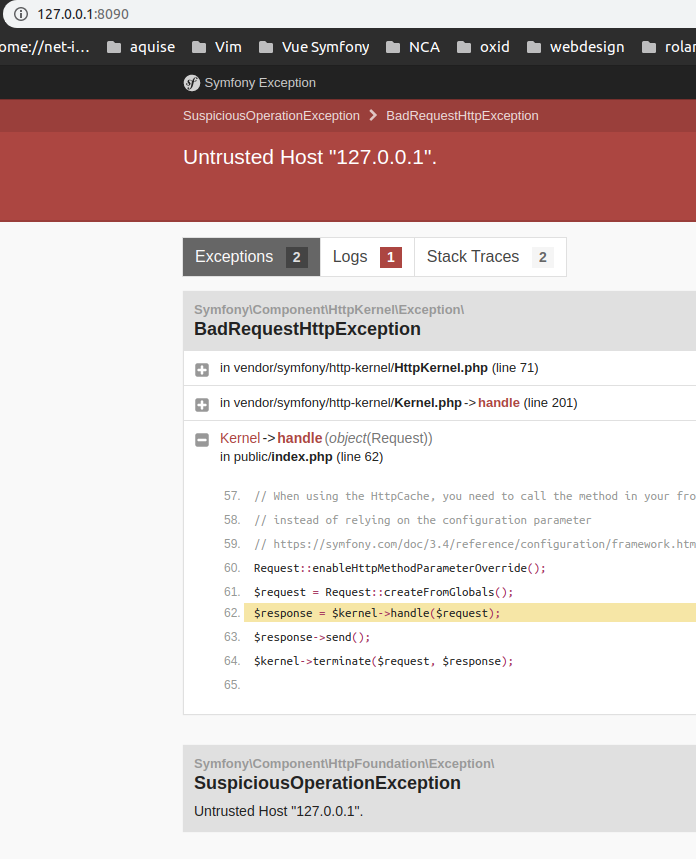Click the Logs count badge 1
Screen dimensions: 696x859
point(391,257)
